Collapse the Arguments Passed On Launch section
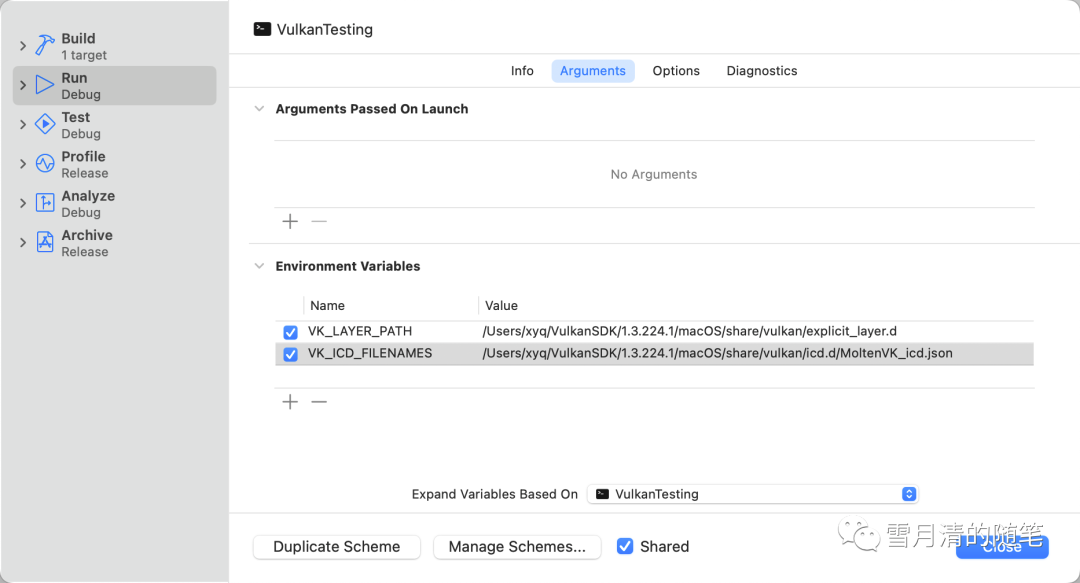The image size is (1080, 583). point(259,109)
